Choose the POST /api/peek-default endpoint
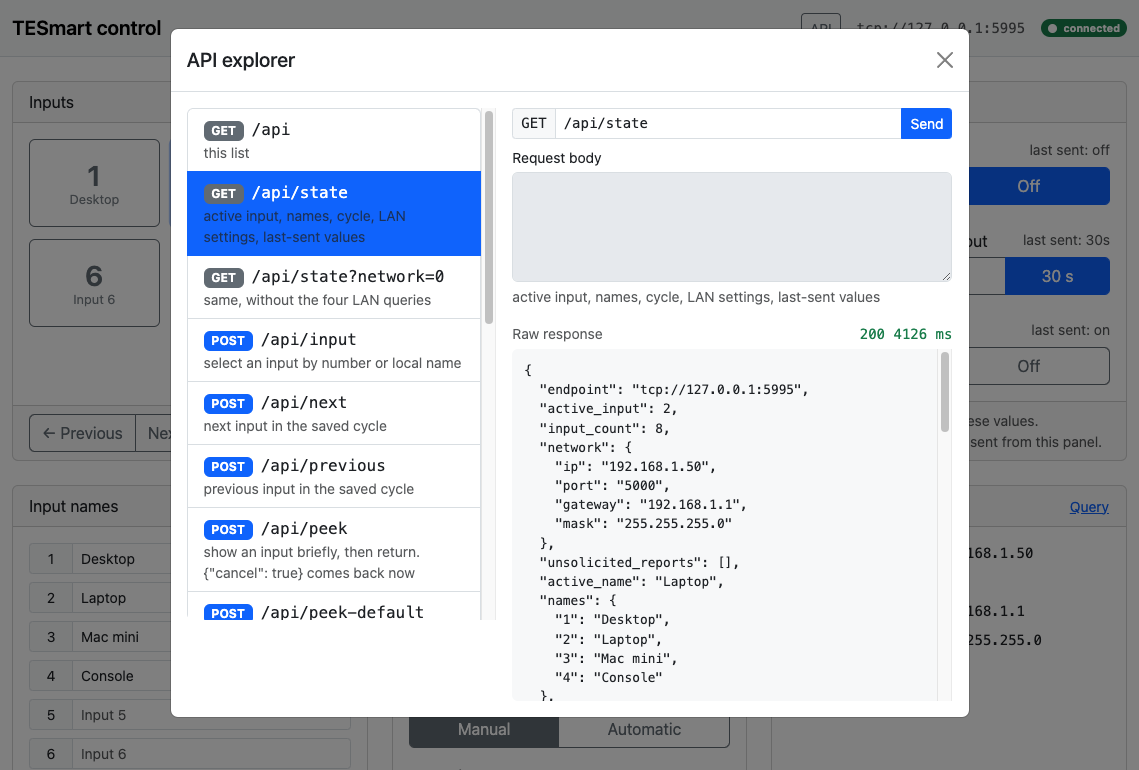 pyautogui.click(x=334, y=607)
